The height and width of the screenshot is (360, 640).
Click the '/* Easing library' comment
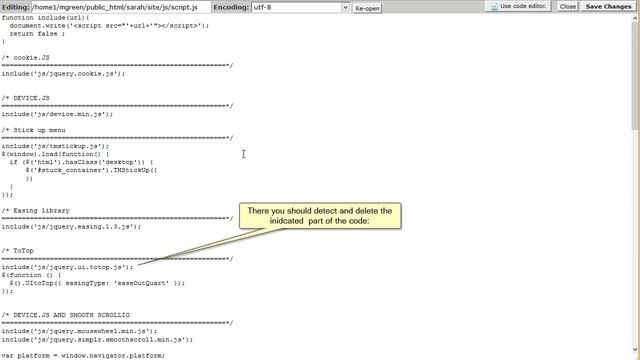pos(36,211)
